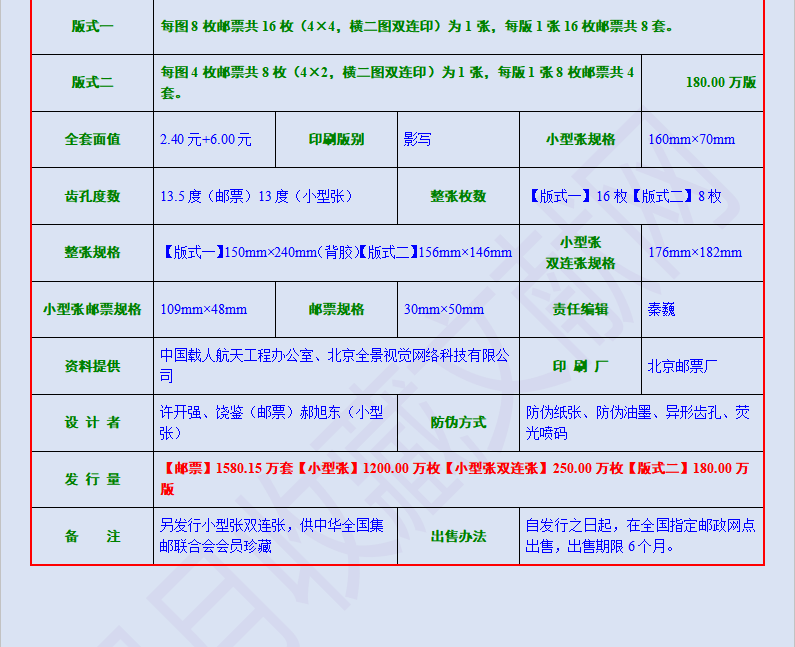The image size is (795, 647).
Task: Select the 160mm×70mm size value
Action: (691, 139)
